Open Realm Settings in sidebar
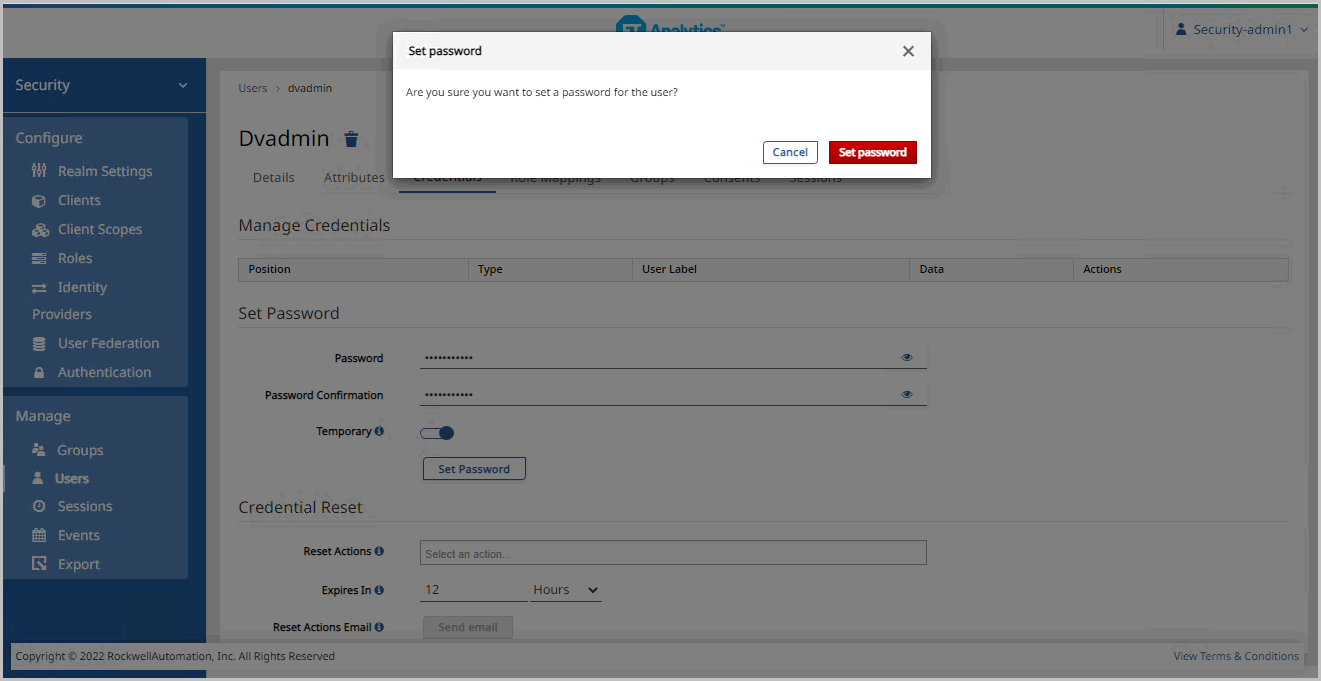Screen dimensions: 1321x681 [105, 171]
